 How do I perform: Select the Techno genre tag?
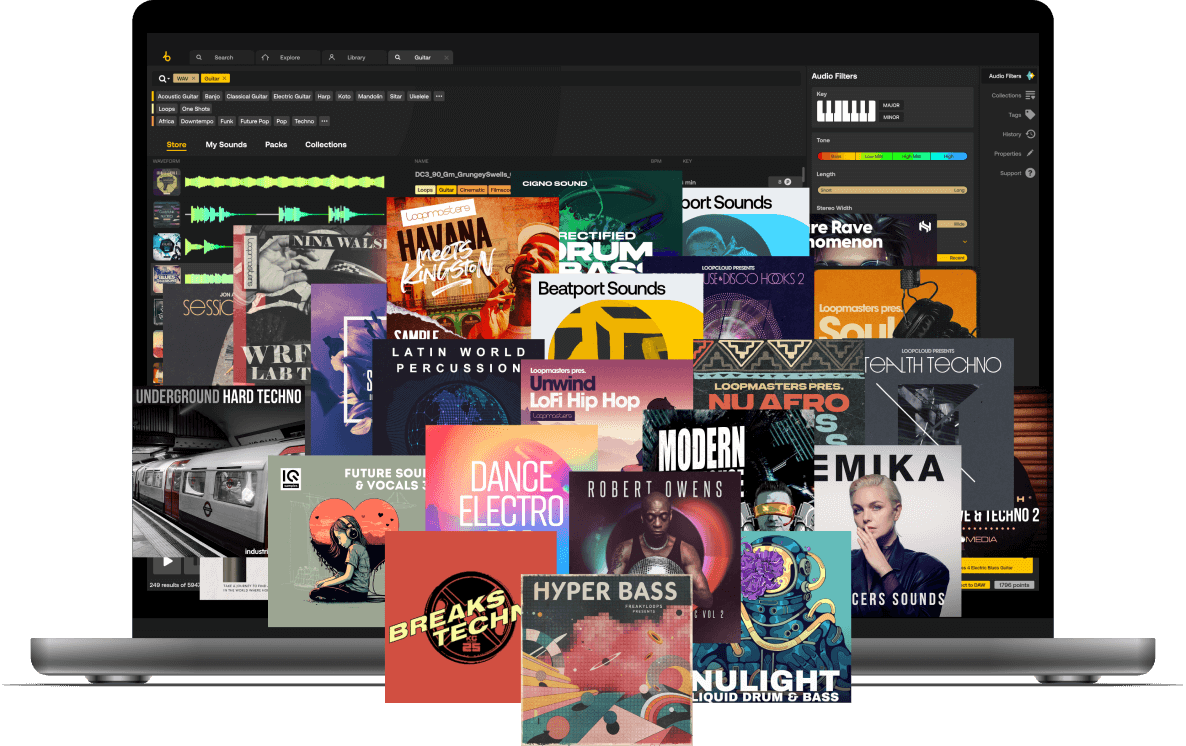[304, 121]
